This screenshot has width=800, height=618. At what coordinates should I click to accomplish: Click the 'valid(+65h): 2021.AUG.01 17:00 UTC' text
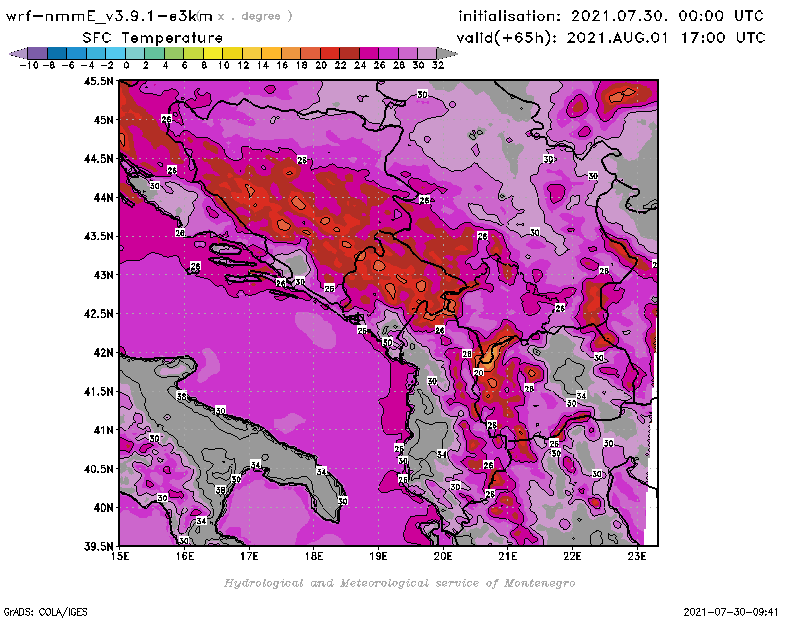[x=611, y=38]
